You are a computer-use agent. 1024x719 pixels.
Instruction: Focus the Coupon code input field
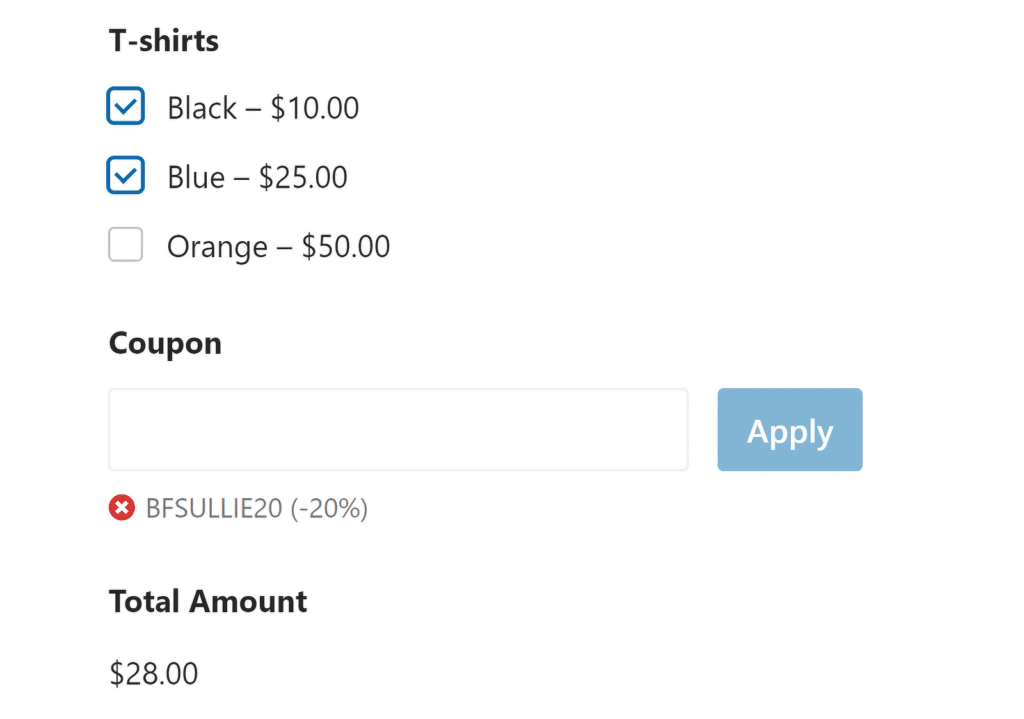(398, 430)
